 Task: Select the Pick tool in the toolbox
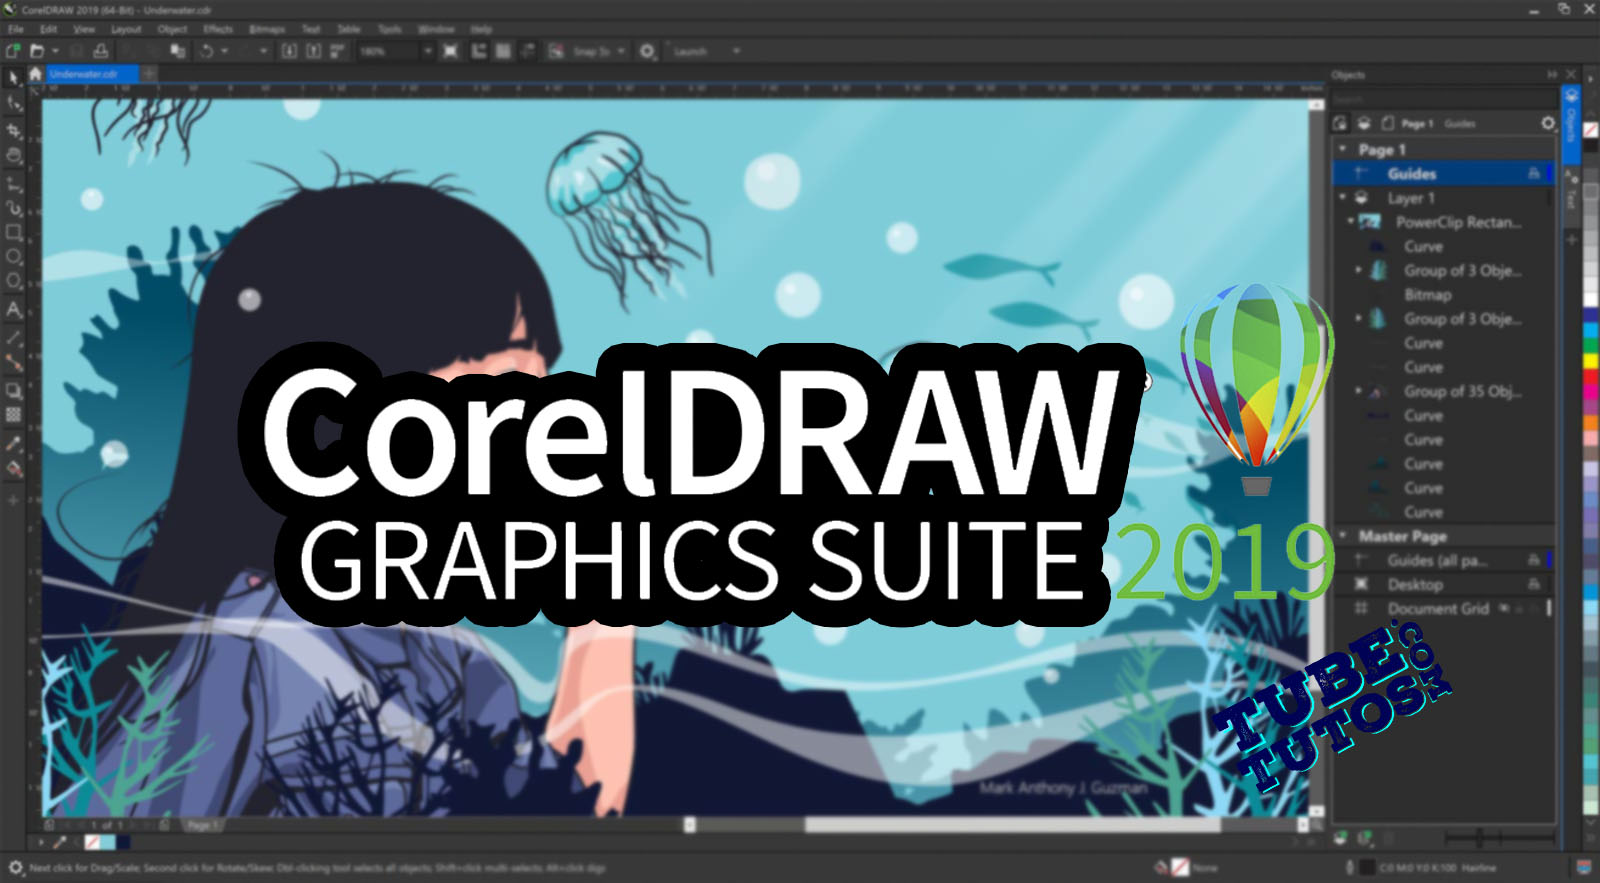(13, 78)
